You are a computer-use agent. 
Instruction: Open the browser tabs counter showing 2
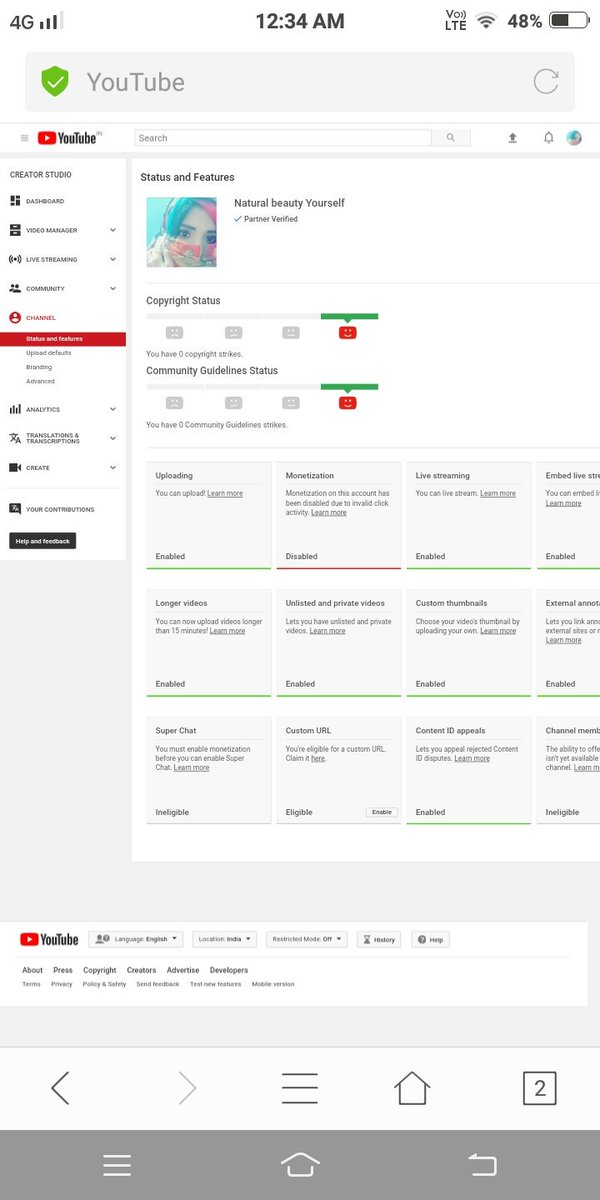point(540,1087)
